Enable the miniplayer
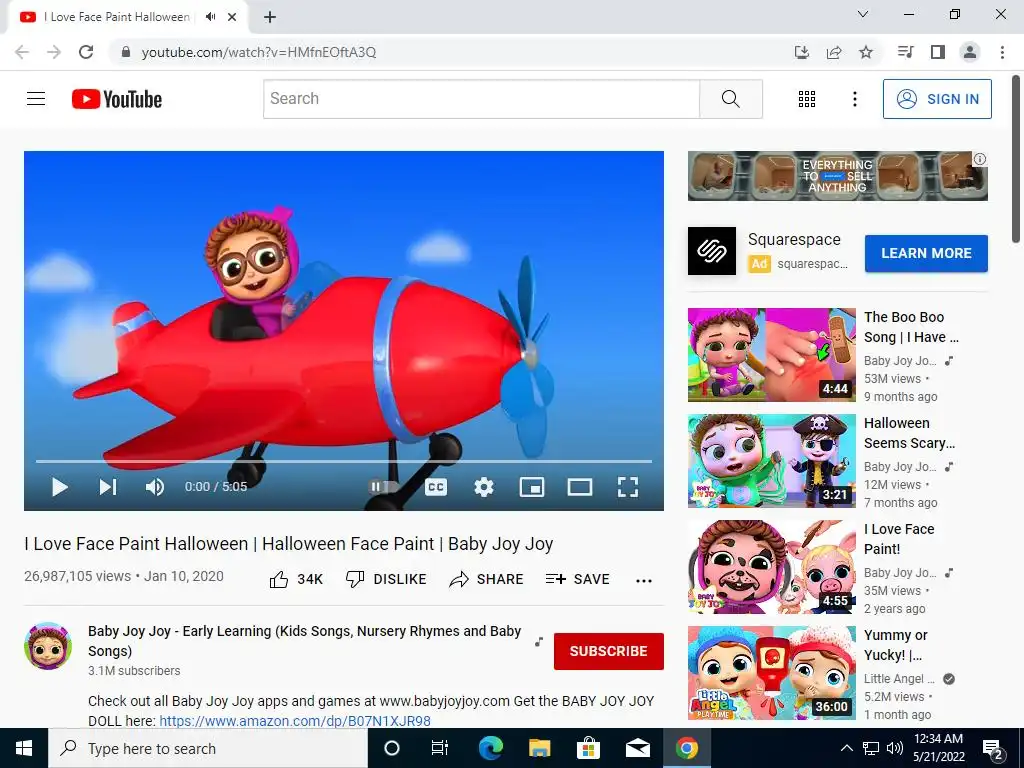 [532, 487]
